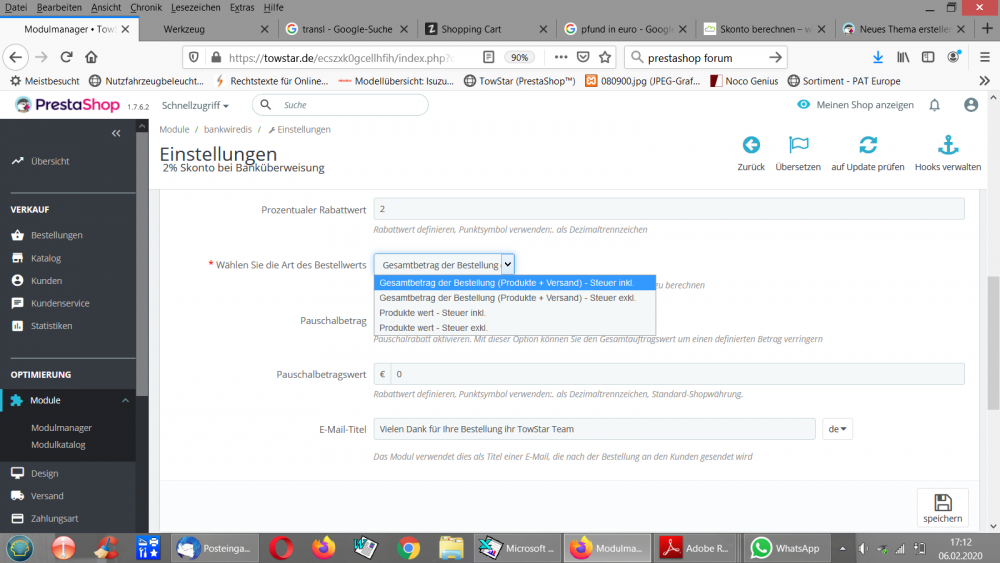Collapse the Module sidebar section
The image size is (1000, 563).
coord(125,400)
